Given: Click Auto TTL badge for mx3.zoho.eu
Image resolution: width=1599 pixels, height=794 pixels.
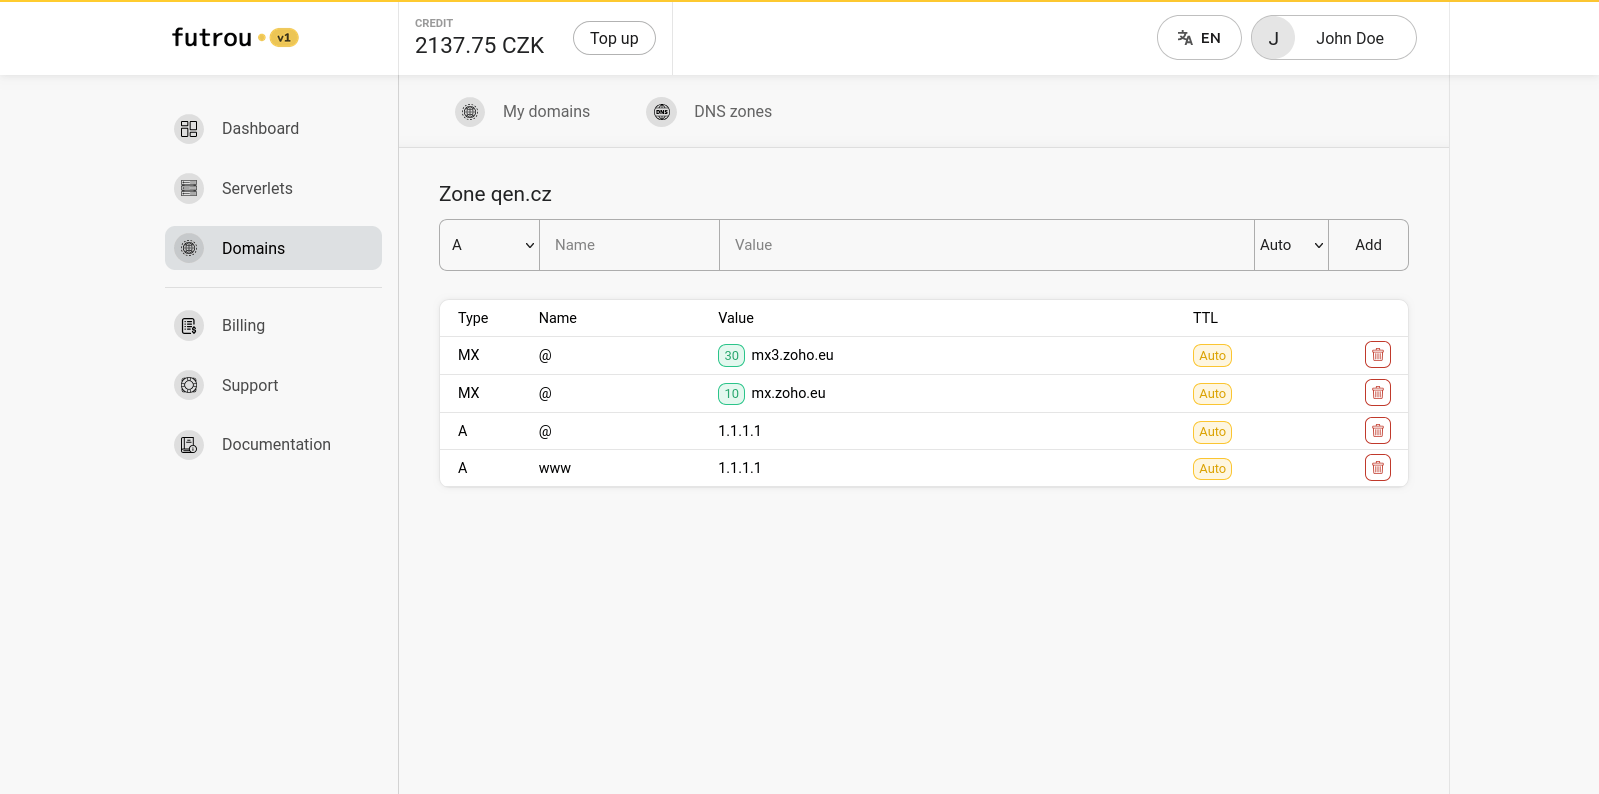Looking at the screenshot, I should click(1212, 356).
